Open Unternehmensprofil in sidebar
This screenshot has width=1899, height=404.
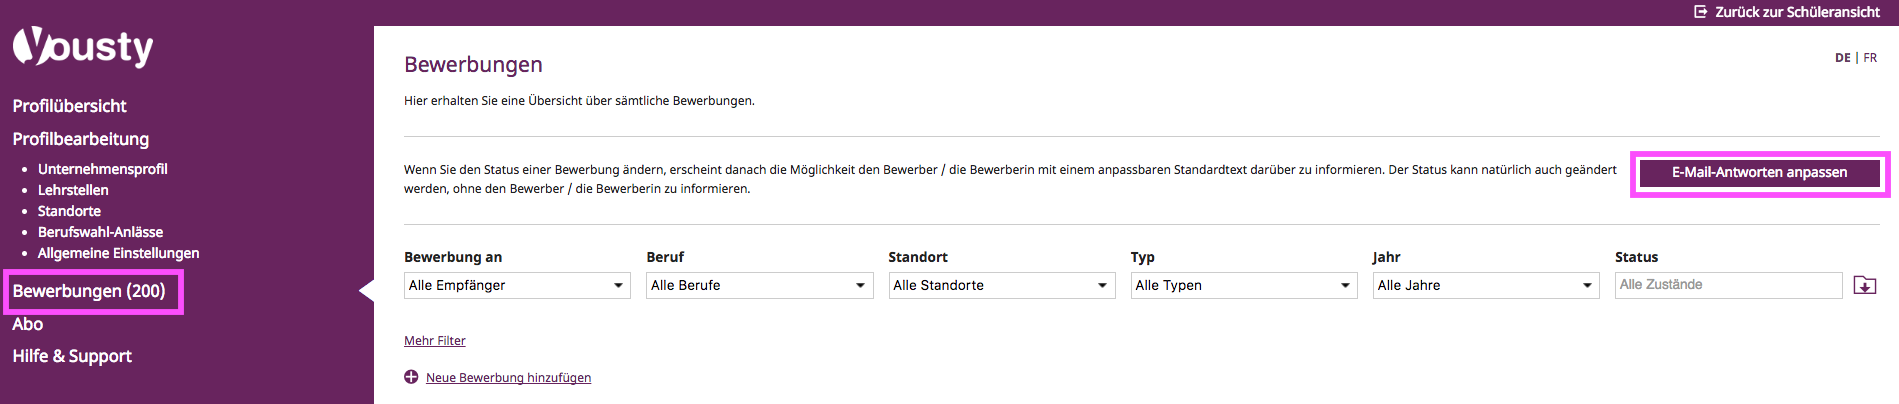tap(103, 169)
